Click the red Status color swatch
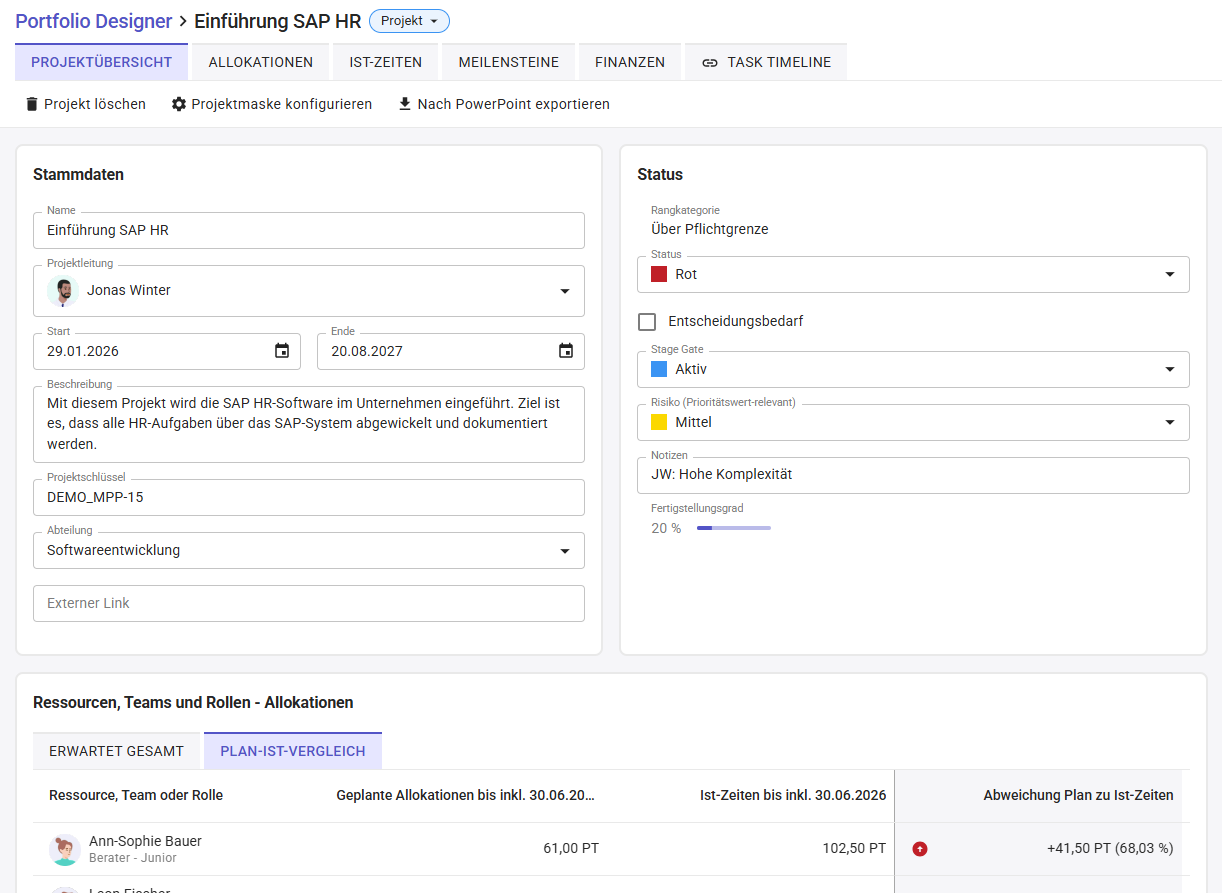 pos(659,274)
